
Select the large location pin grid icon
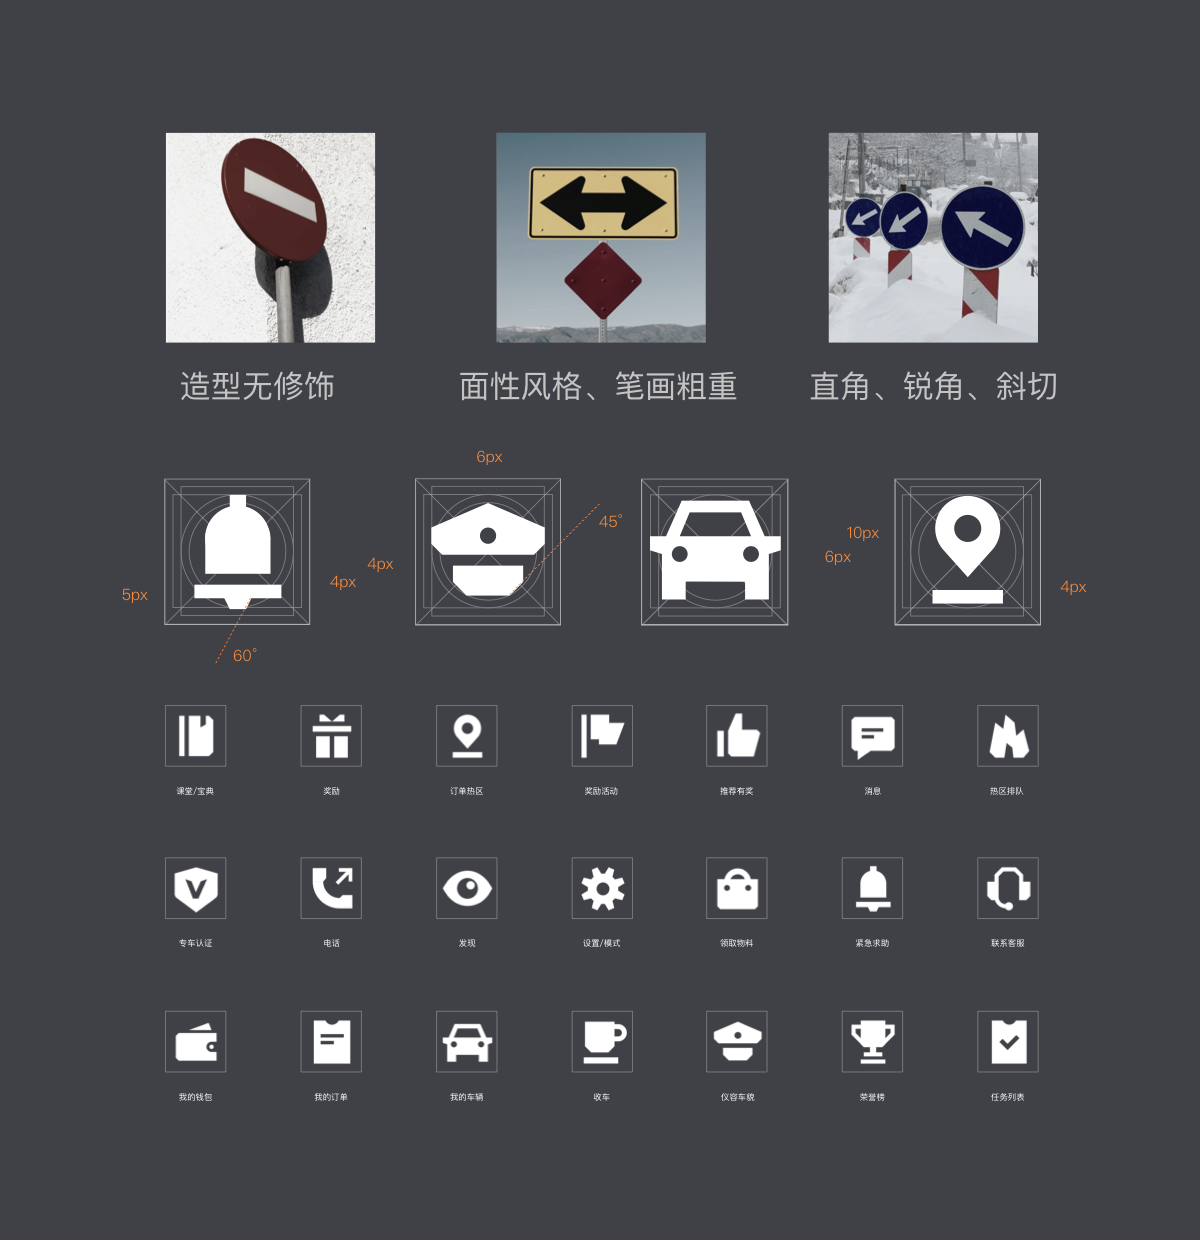pos(967,552)
